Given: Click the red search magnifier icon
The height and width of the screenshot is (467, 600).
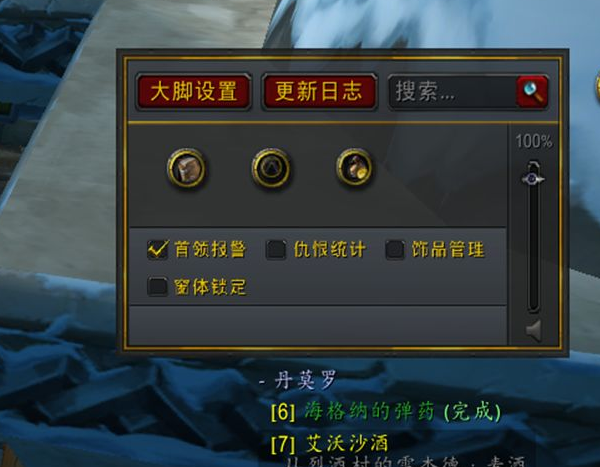Looking at the screenshot, I should click(532, 91).
